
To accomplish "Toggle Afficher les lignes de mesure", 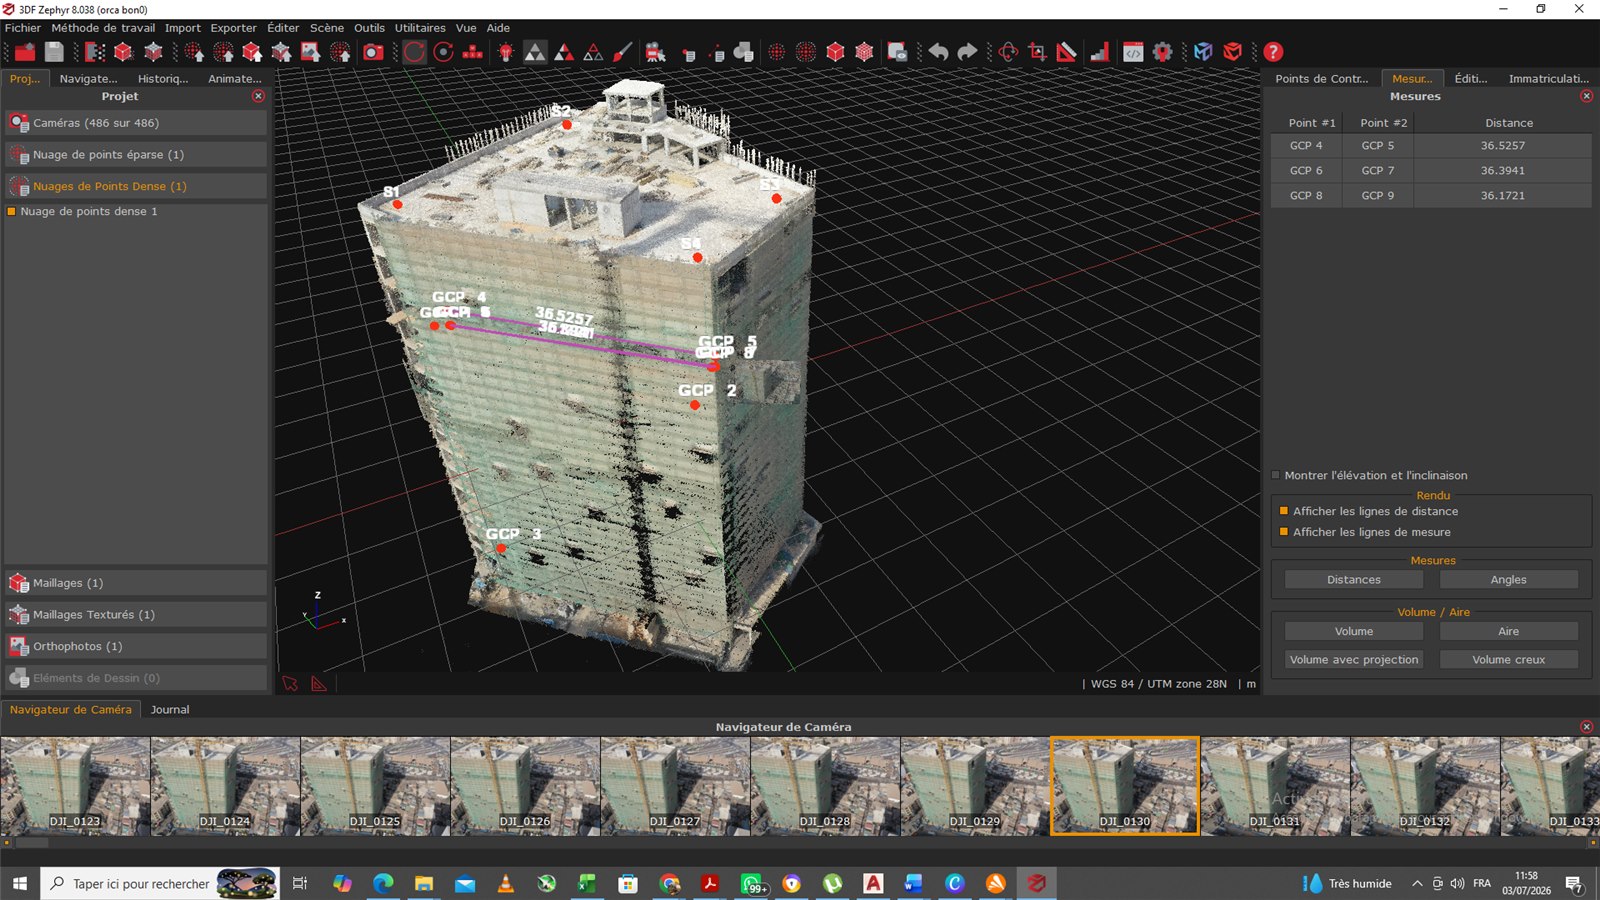I will (x=1284, y=532).
